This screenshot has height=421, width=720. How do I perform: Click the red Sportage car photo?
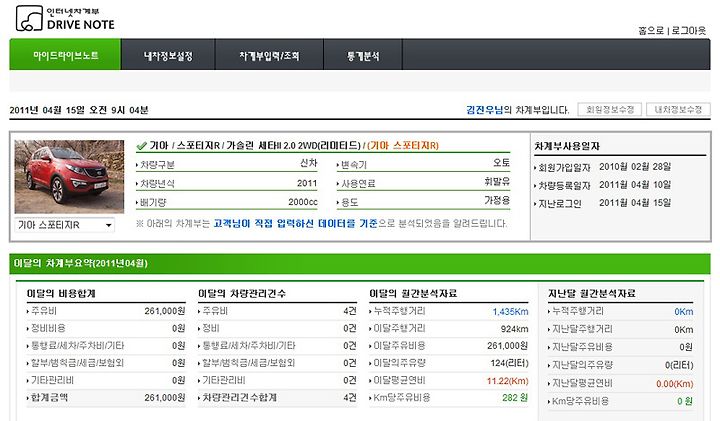pos(69,177)
